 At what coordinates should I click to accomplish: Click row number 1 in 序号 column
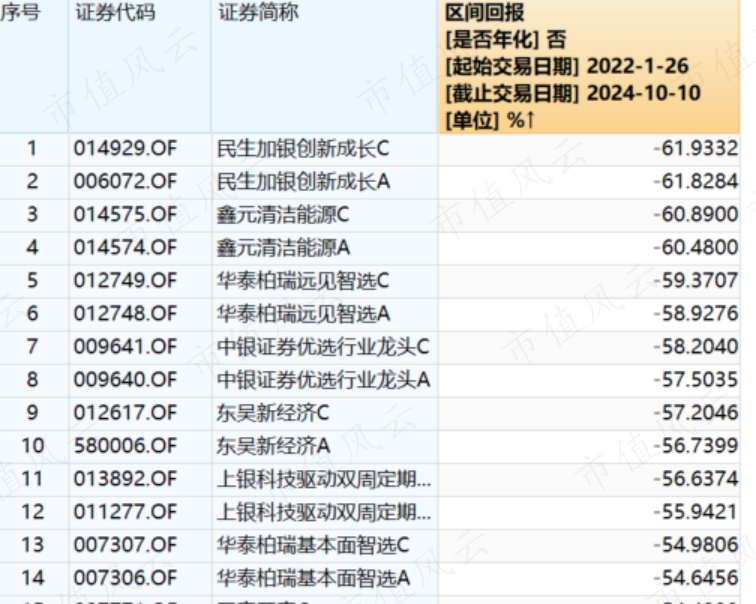[x=32, y=148]
